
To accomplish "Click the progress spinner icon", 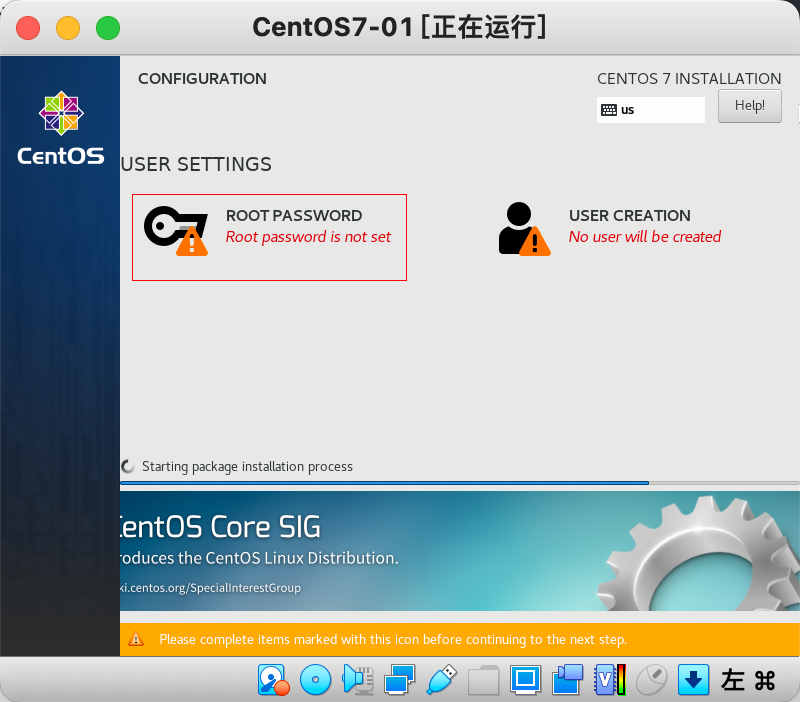I will [x=128, y=466].
